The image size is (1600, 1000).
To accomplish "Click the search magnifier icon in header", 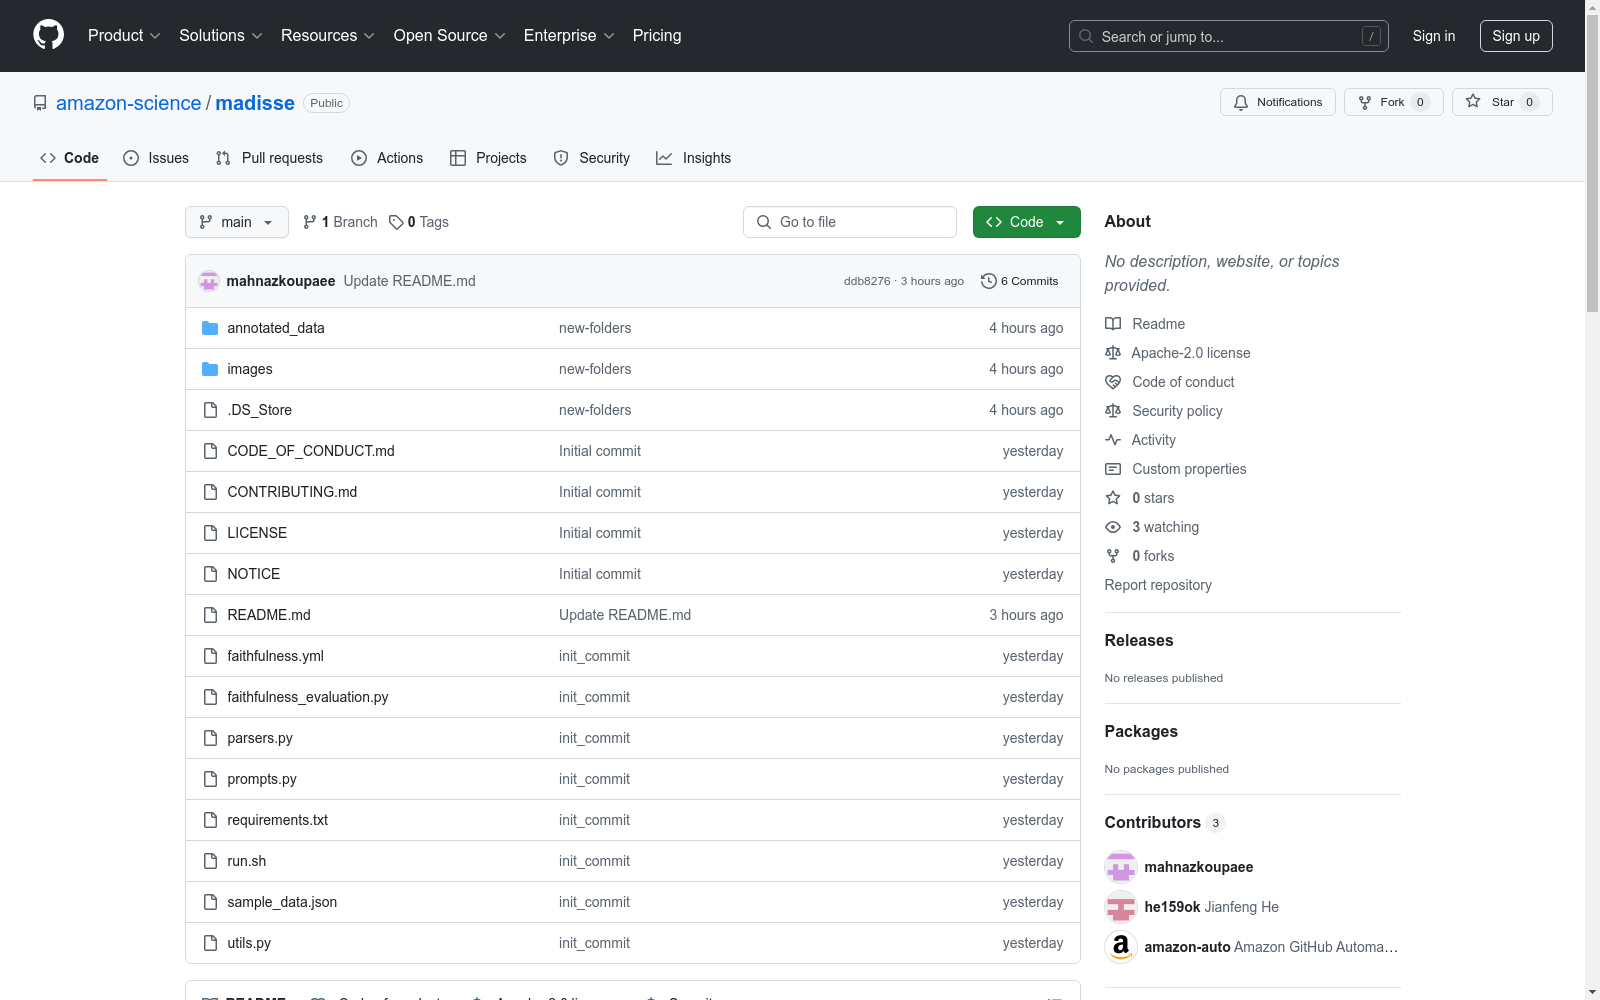I will click(1086, 36).
